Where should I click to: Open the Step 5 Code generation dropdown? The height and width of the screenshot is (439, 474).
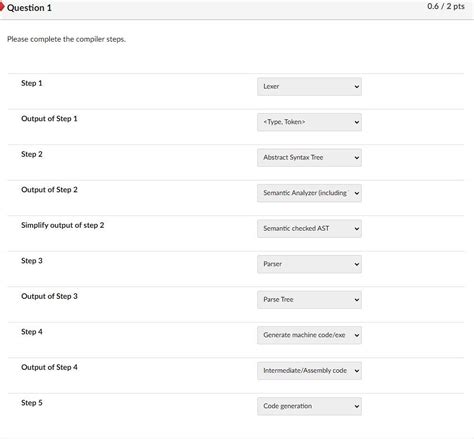[x=309, y=406]
